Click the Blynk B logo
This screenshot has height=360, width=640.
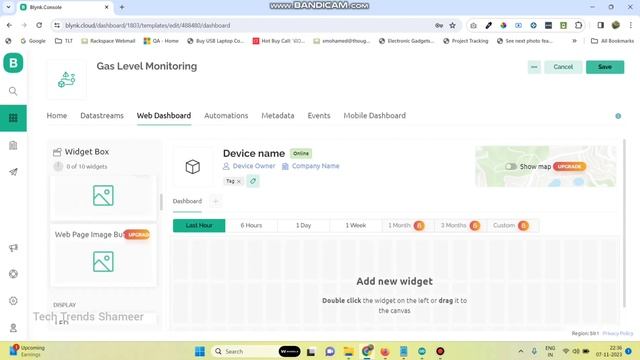tap(13, 63)
